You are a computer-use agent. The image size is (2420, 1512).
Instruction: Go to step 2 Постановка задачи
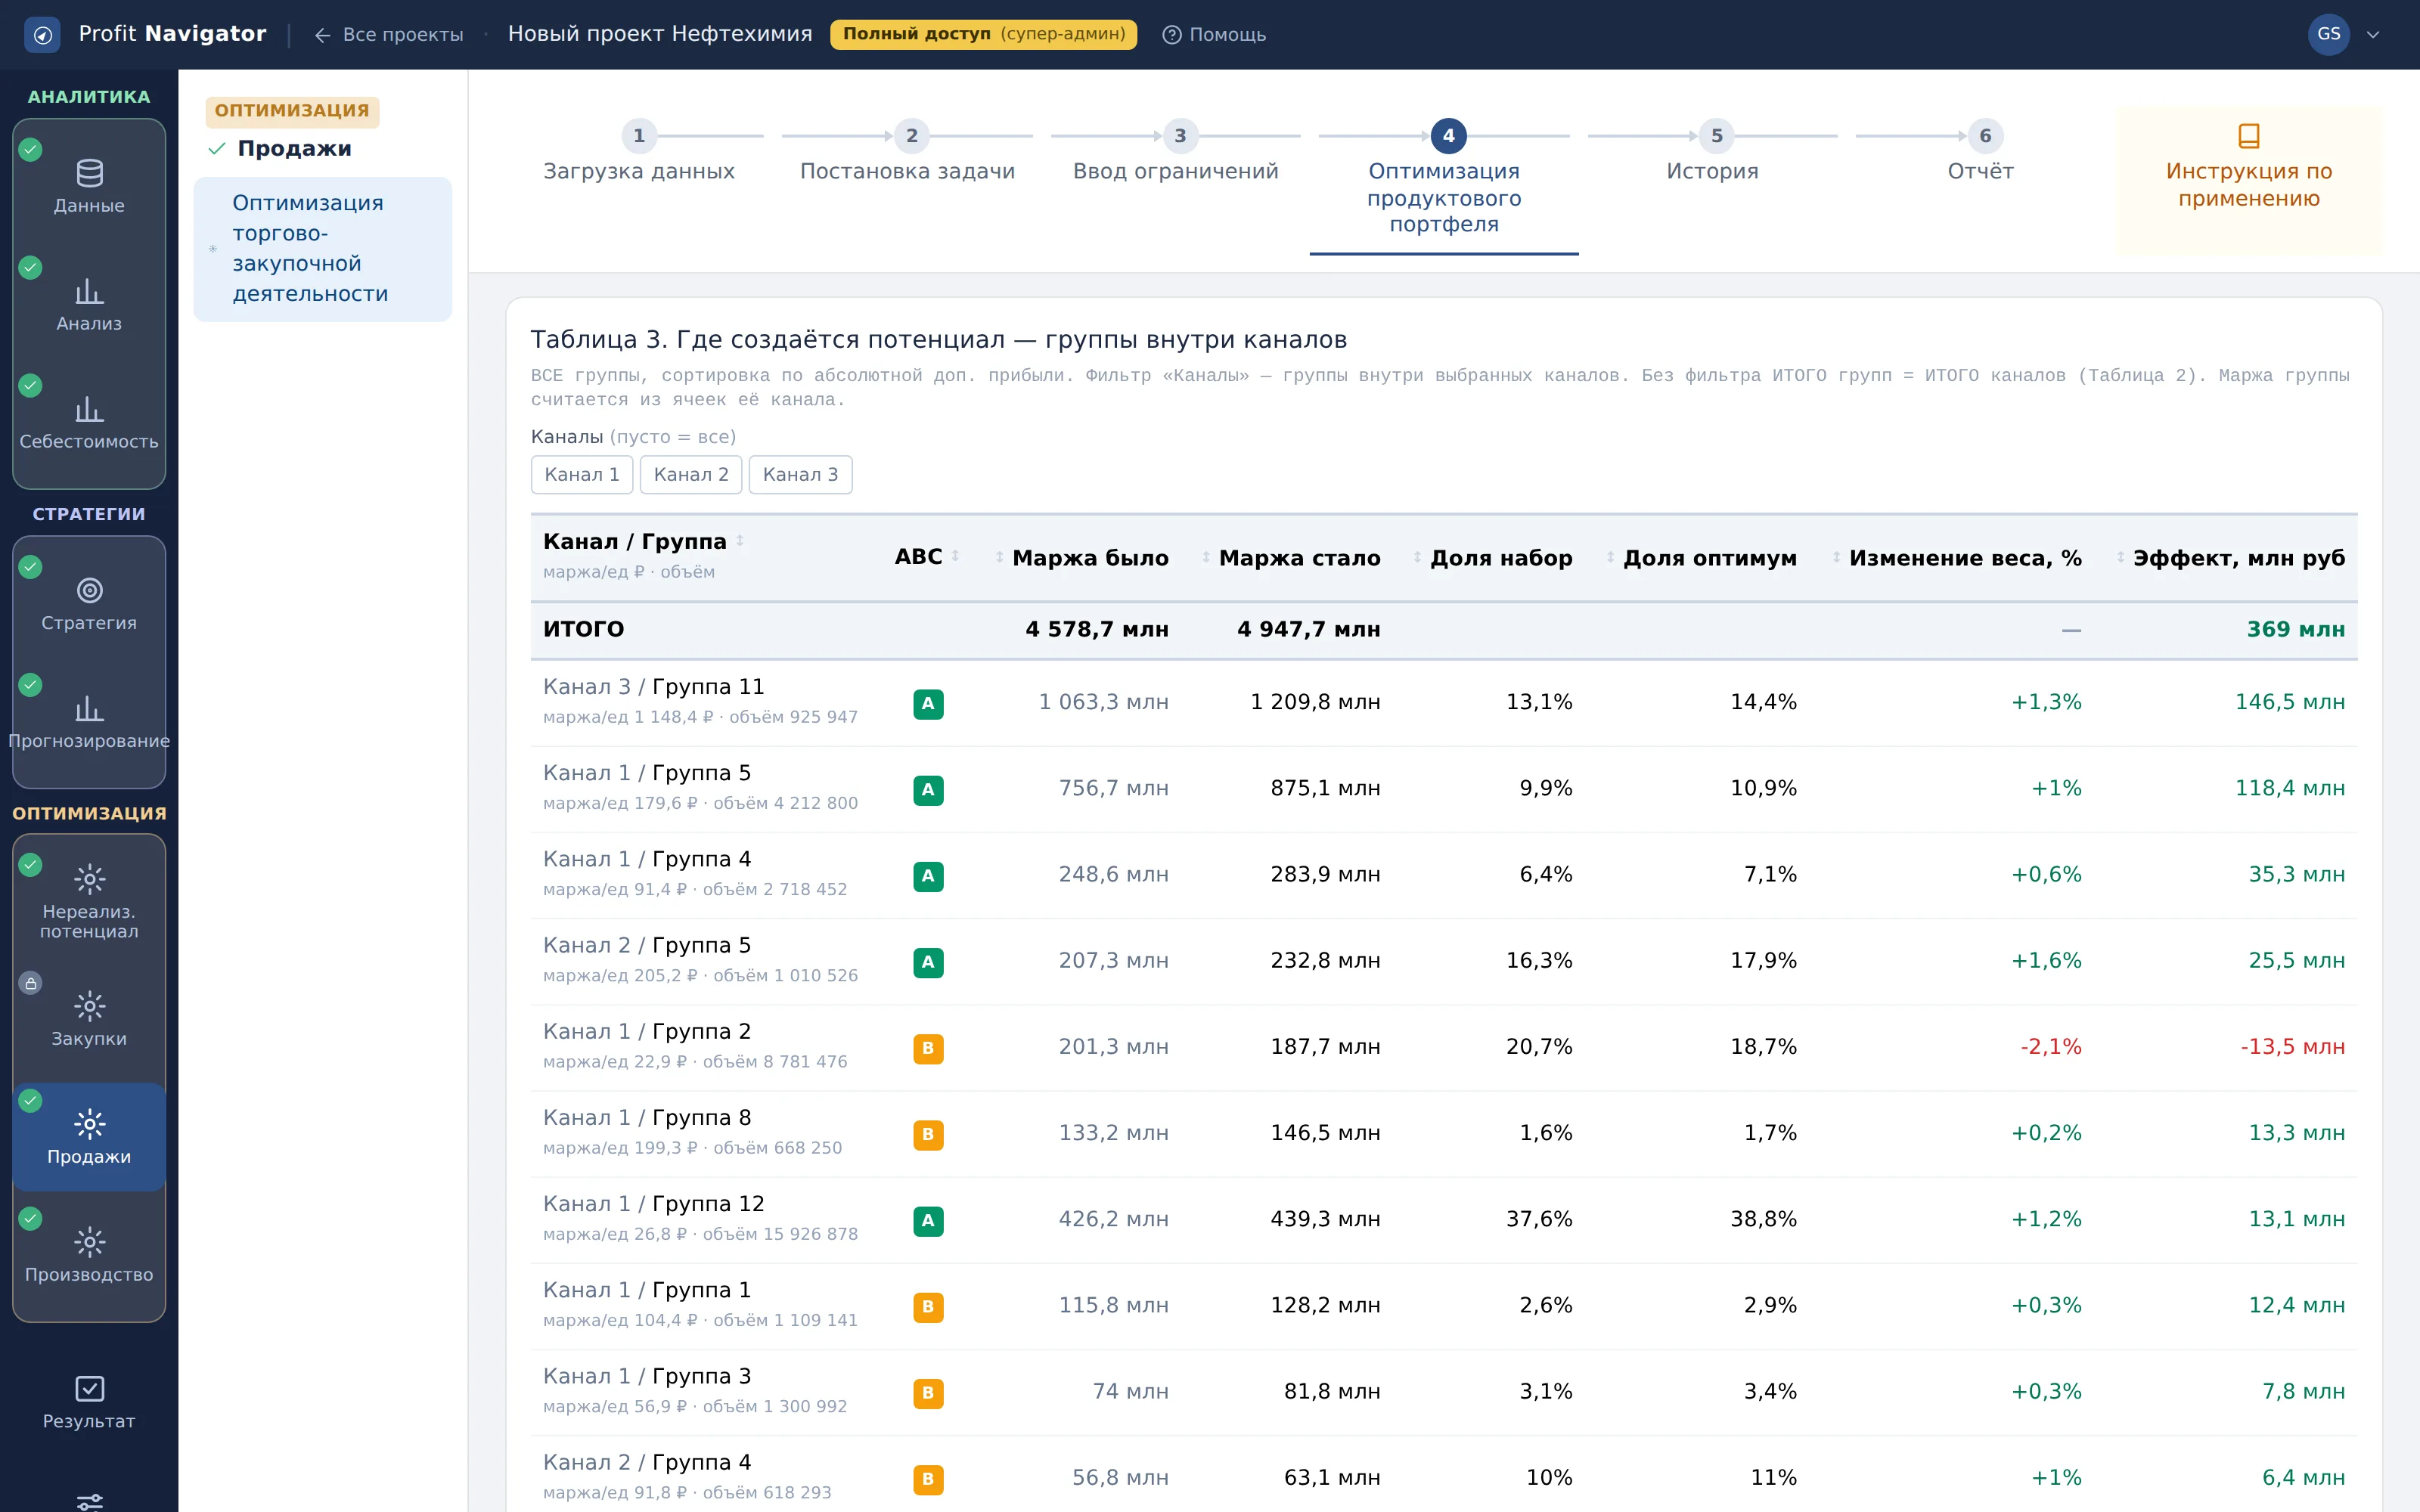[908, 153]
